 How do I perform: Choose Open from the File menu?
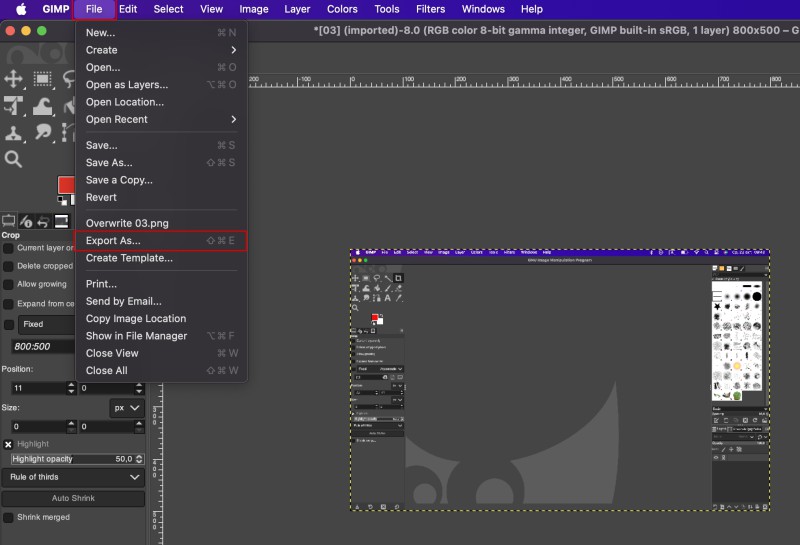tap(161, 67)
